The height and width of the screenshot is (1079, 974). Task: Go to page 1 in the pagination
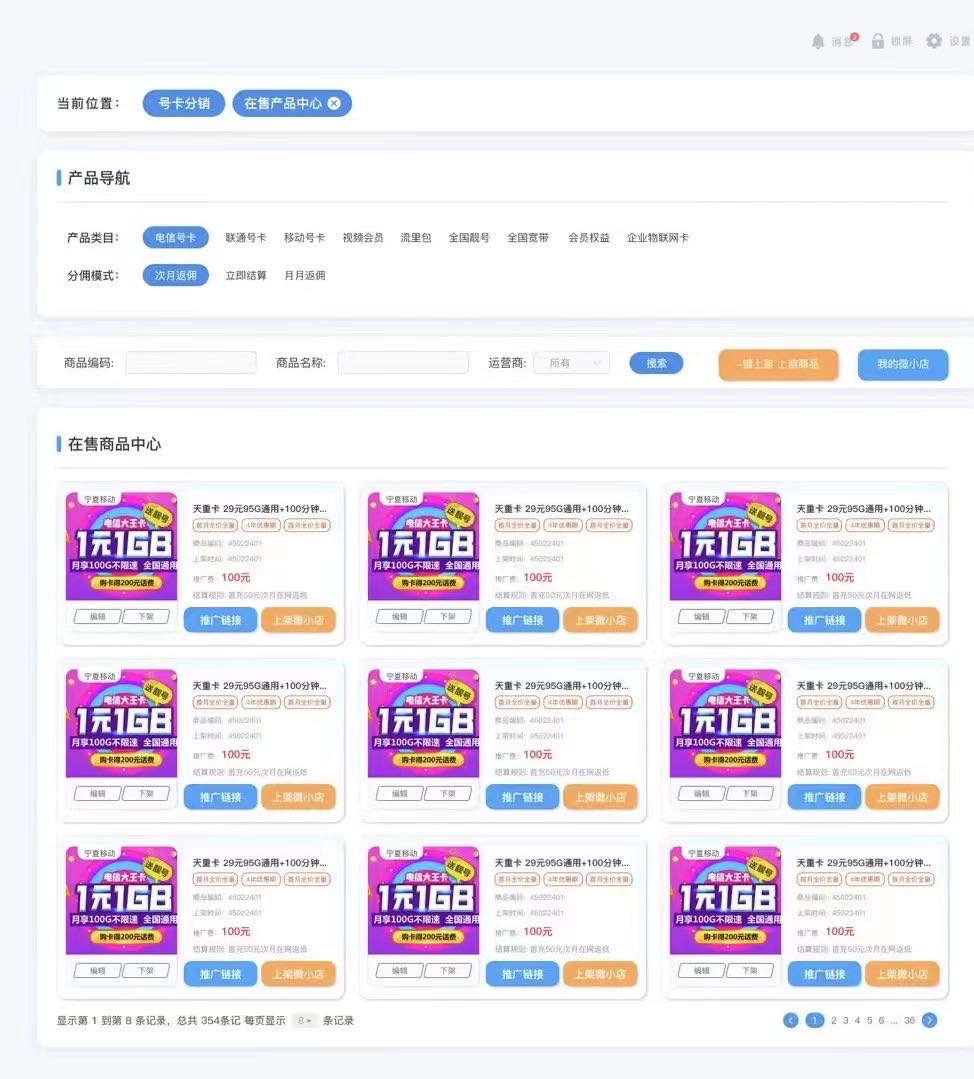[x=814, y=1021]
